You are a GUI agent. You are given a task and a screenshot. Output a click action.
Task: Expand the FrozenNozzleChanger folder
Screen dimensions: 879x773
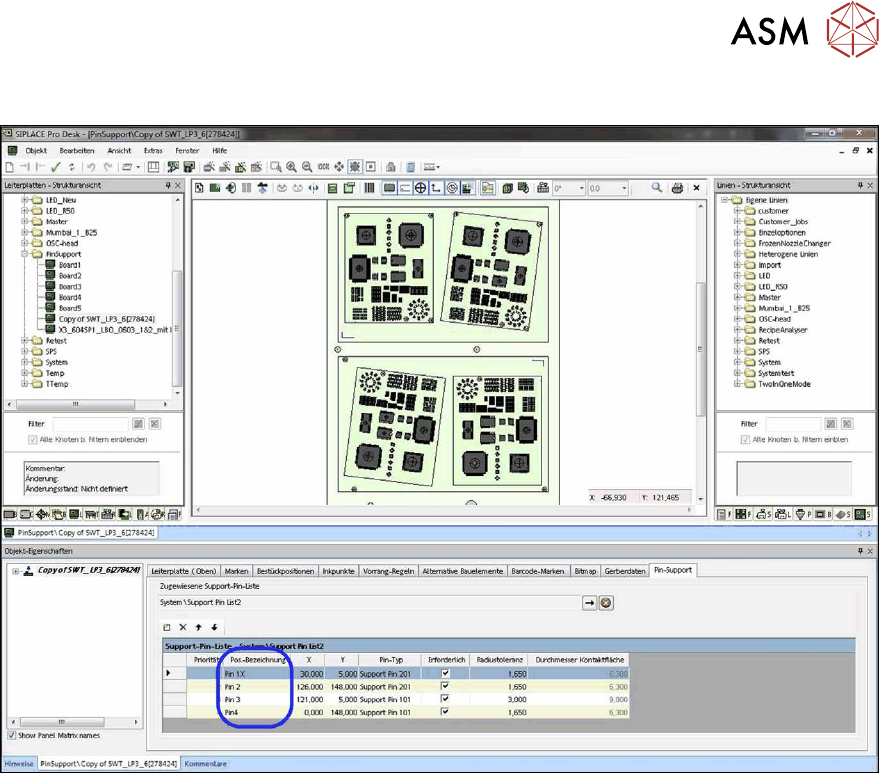(738, 243)
